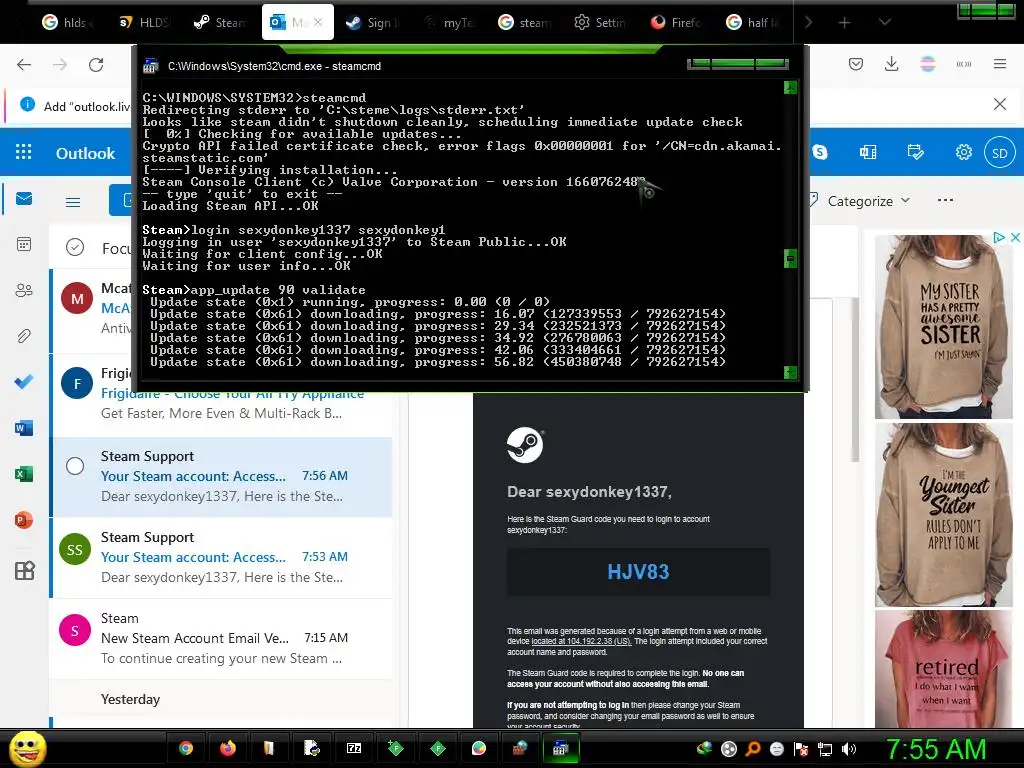Open the My Day pane icon in Outlook header
The height and width of the screenshot is (768, 1024).
click(916, 152)
